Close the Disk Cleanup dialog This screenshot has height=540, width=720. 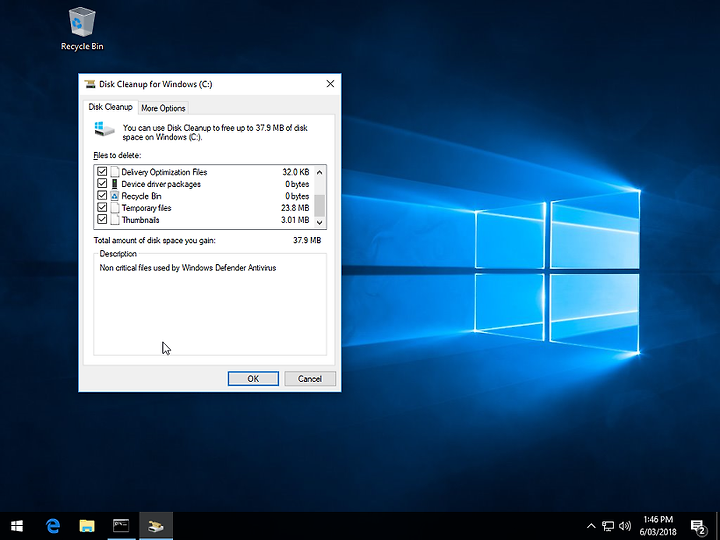[330, 84]
